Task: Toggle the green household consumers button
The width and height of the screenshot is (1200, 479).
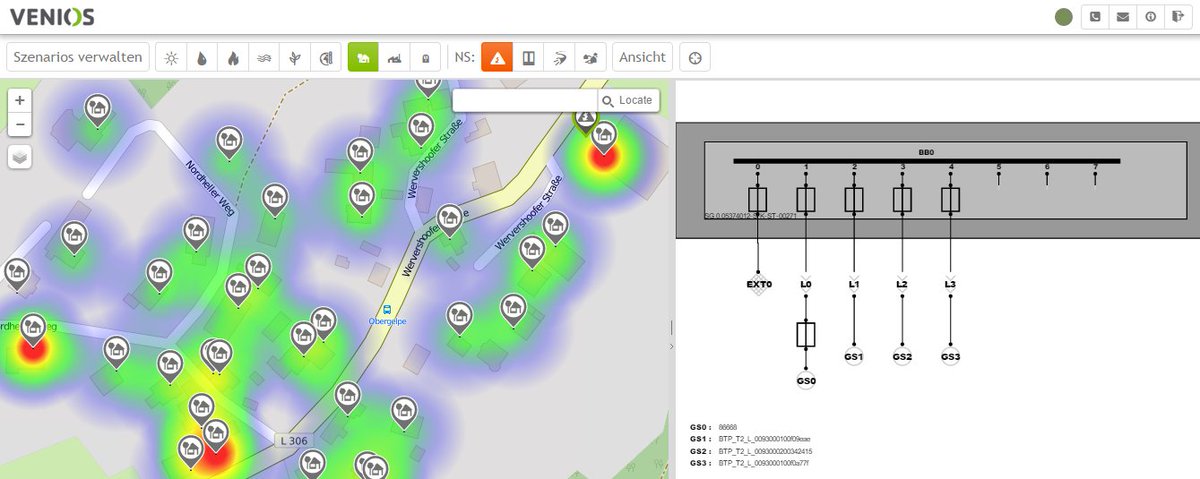Action: pyautogui.click(x=363, y=57)
